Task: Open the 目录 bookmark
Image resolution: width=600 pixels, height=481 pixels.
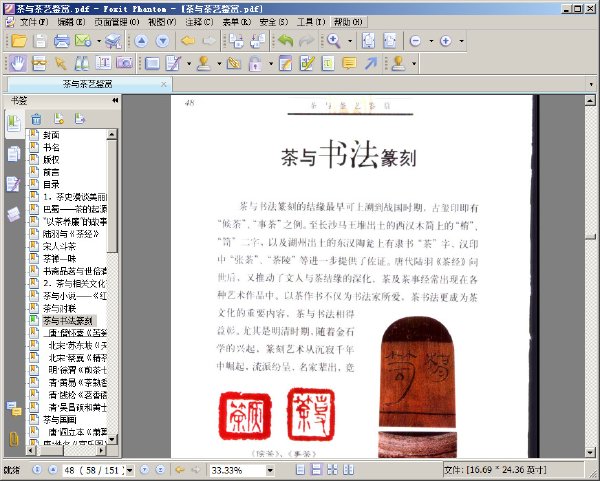Action: [51, 184]
